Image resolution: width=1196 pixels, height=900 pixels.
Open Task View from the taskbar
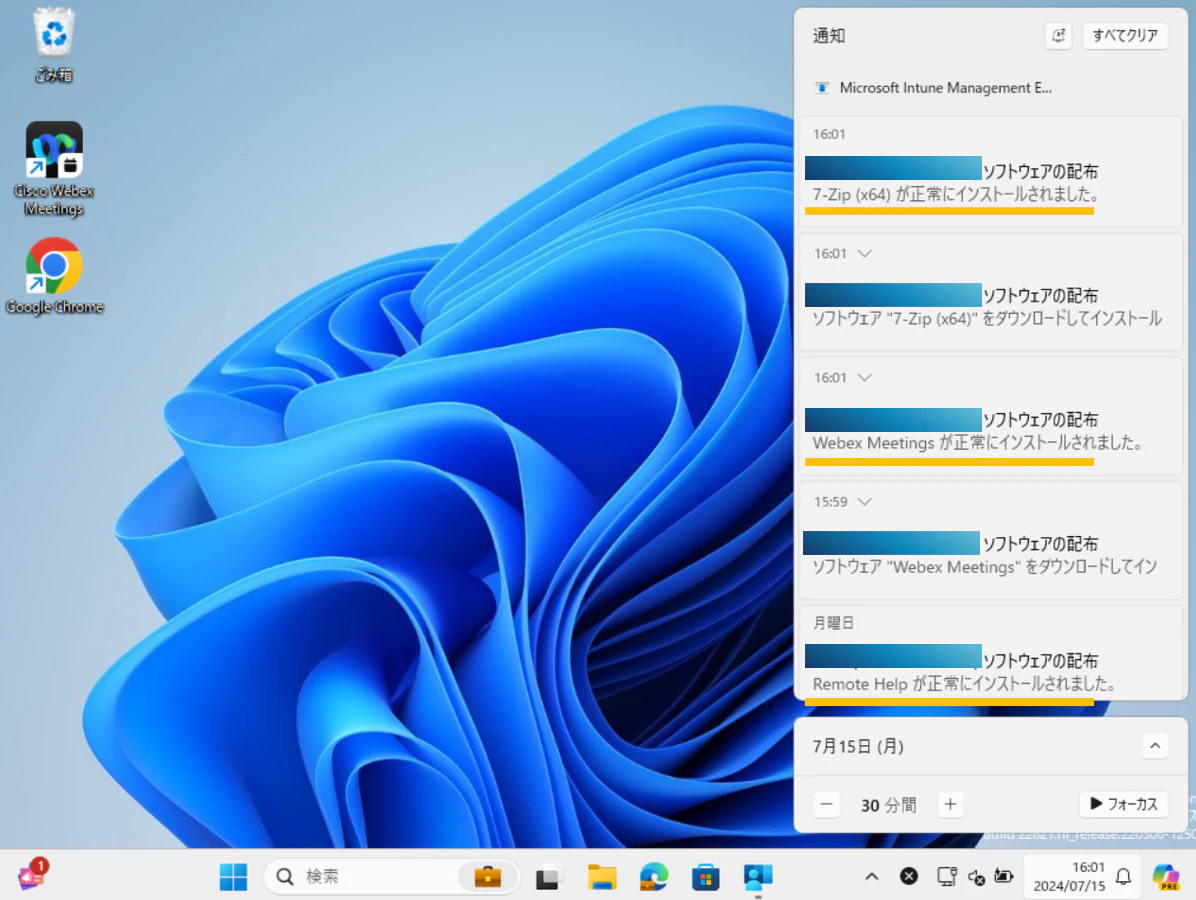(x=548, y=876)
